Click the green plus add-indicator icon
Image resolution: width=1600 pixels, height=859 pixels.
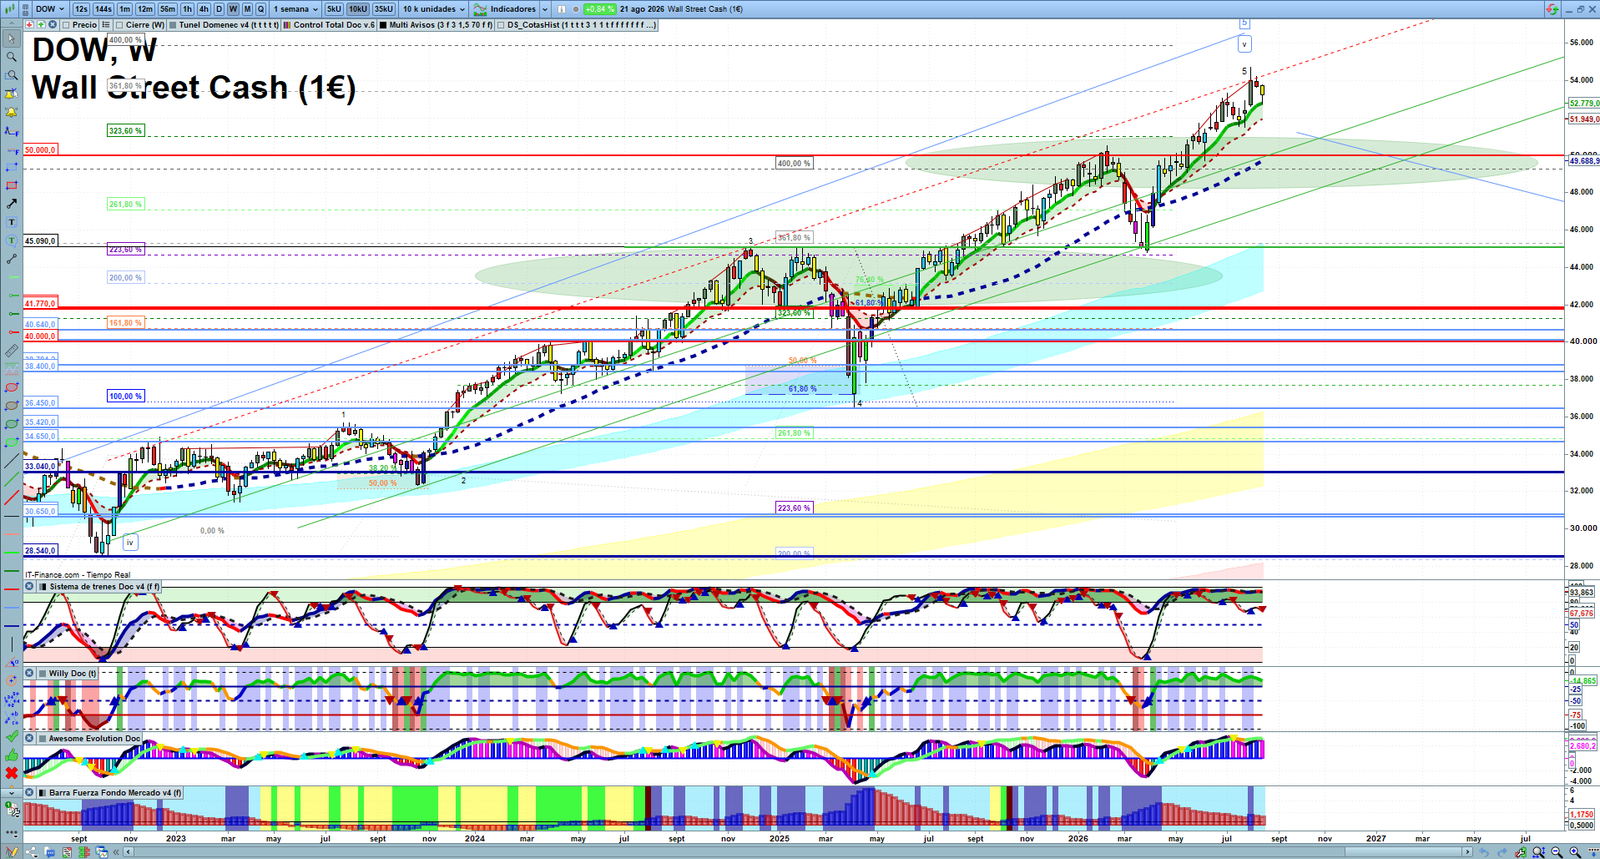(41, 24)
